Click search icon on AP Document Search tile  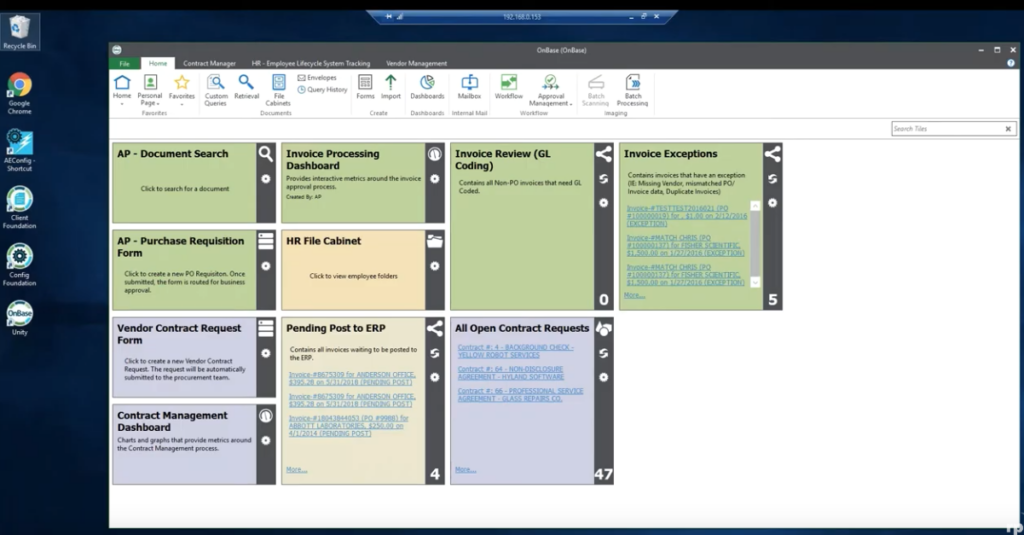point(265,154)
